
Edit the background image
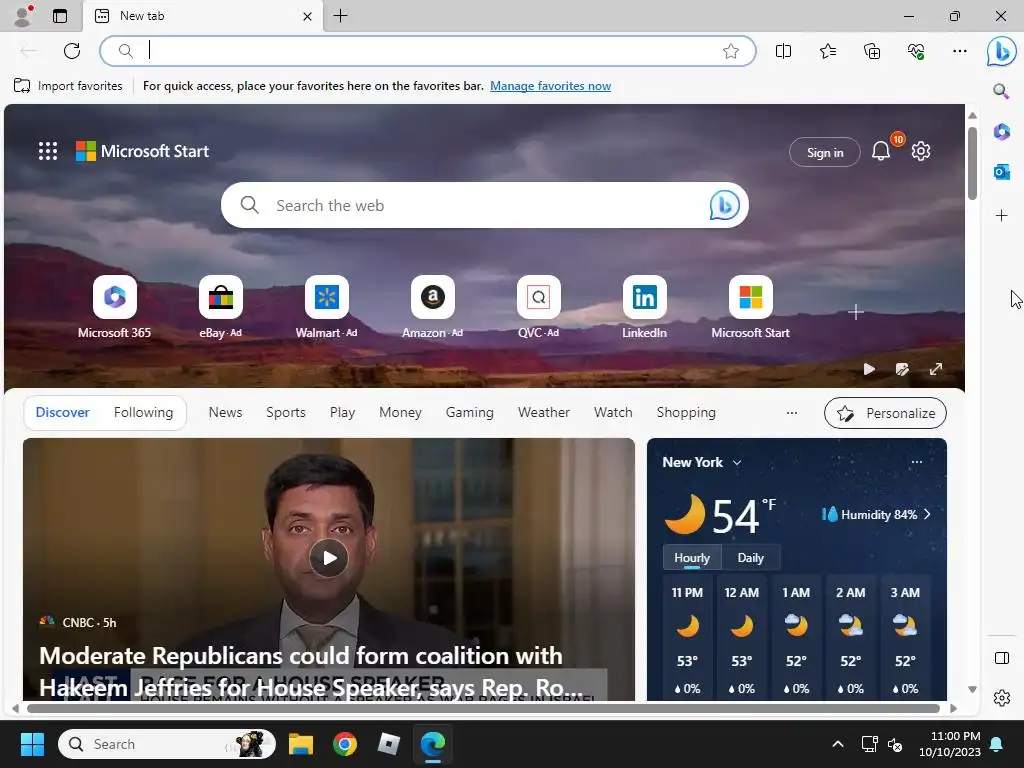coord(902,369)
